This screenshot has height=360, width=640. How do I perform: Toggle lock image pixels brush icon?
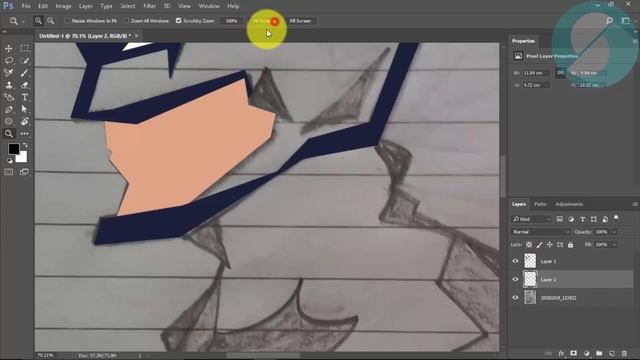540,244
